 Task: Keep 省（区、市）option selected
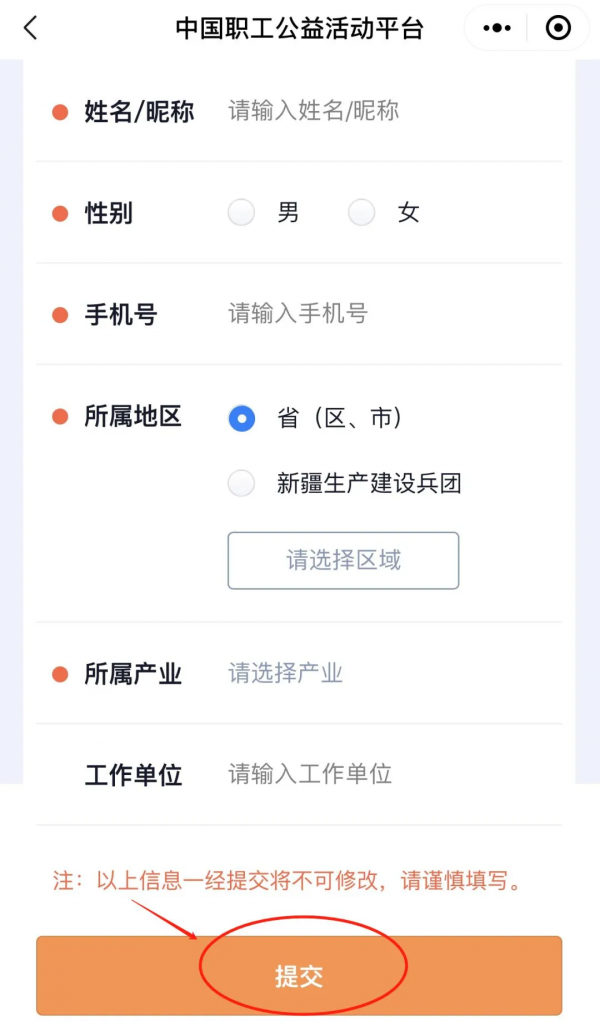241,418
